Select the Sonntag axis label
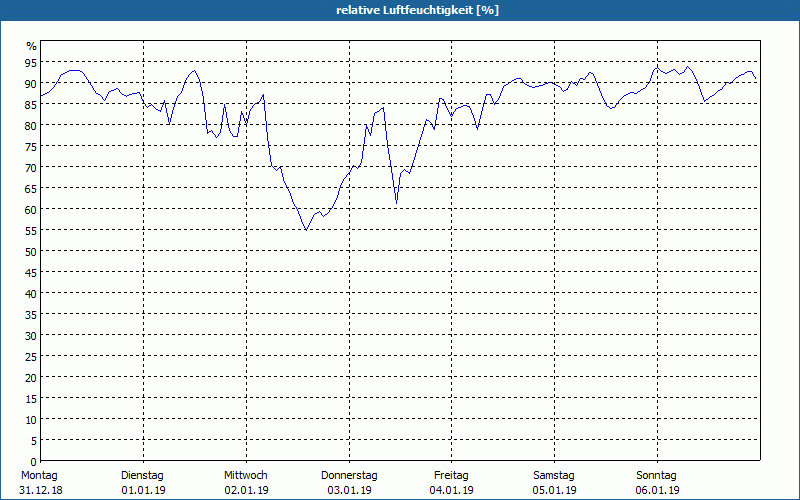The image size is (800, 500). tap(657, 476)
